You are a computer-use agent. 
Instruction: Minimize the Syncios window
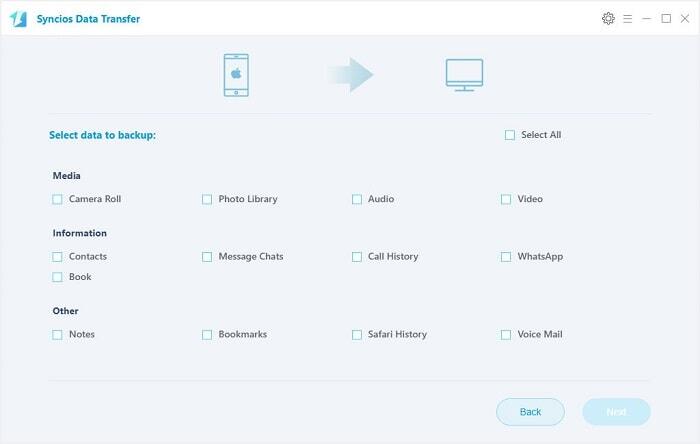point(647,19)
